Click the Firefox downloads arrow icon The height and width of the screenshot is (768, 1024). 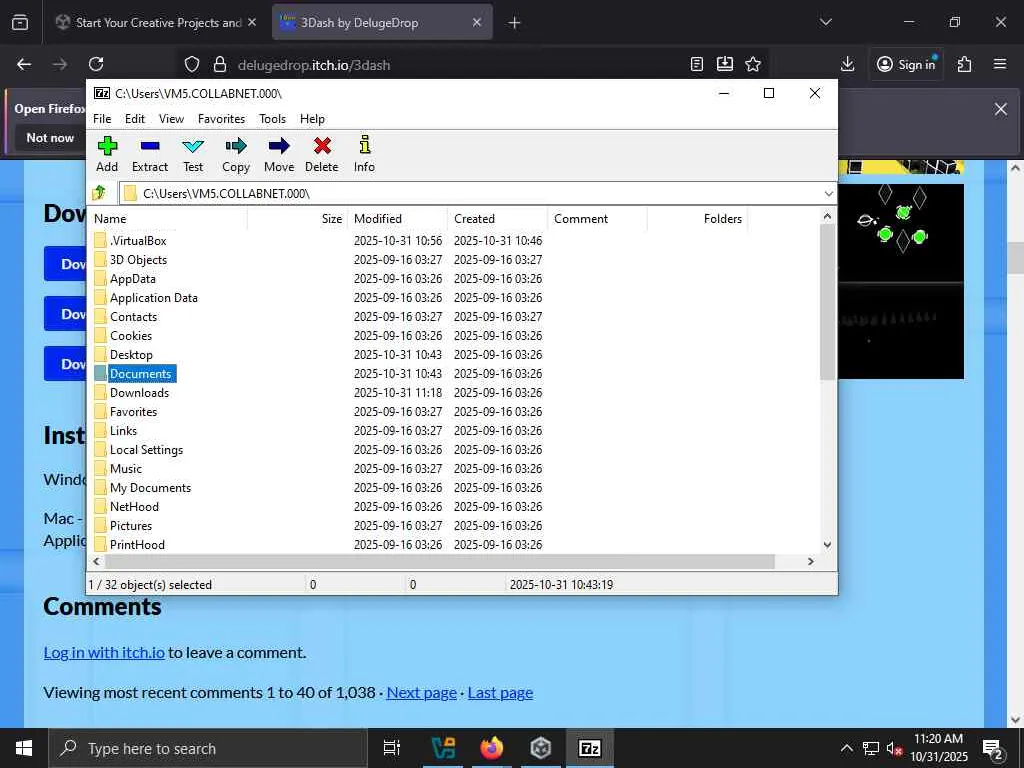[847, 64]
